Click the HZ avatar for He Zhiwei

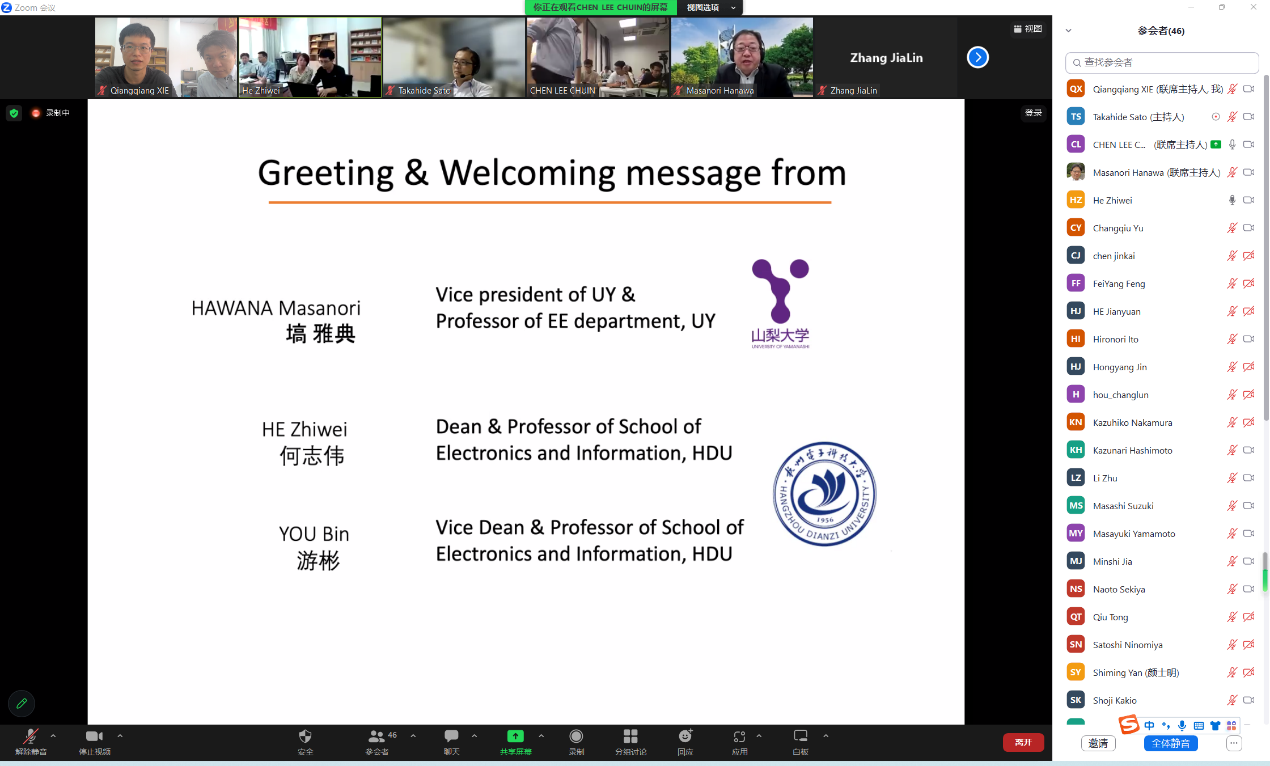point(1076,200)
